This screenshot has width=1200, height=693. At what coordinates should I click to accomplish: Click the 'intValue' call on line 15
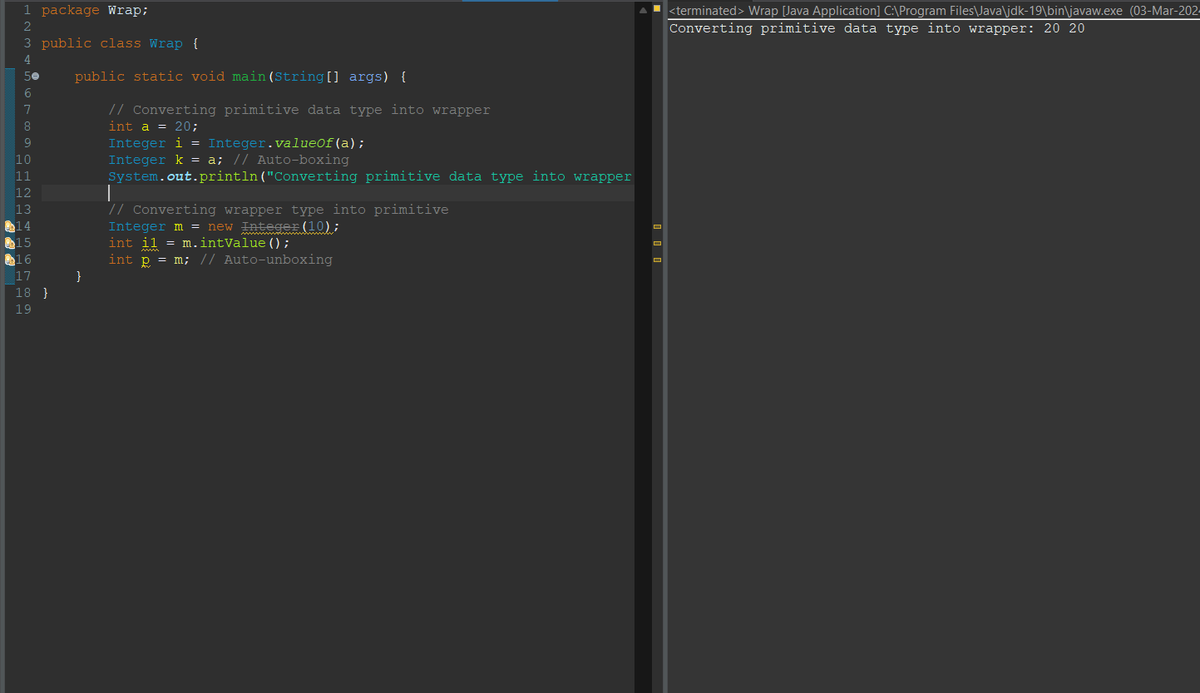(x=232, y=243)
